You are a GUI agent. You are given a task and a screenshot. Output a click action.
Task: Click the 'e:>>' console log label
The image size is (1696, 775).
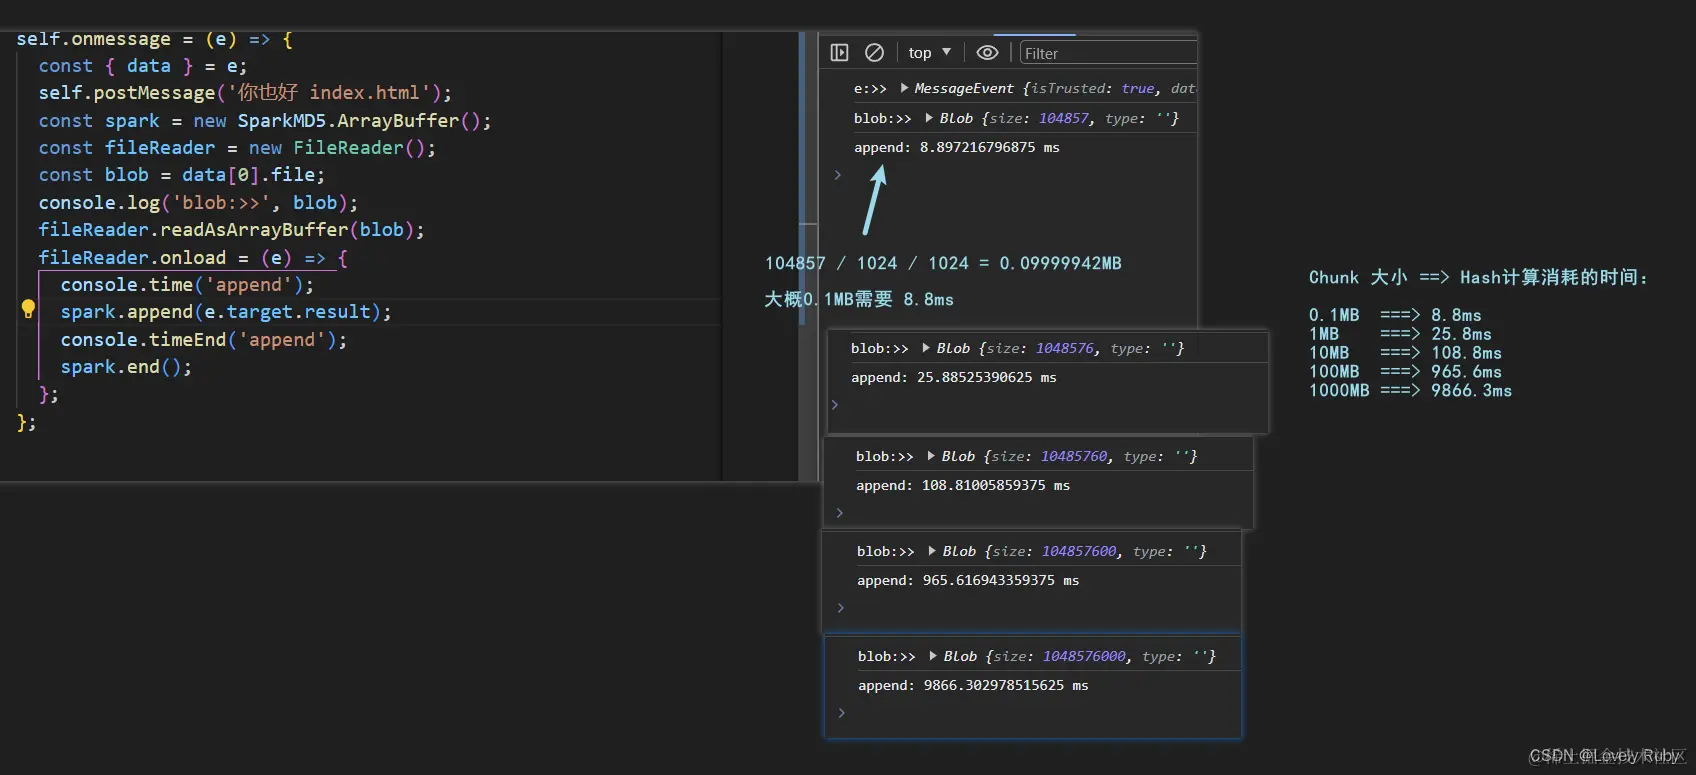point(870,89)
